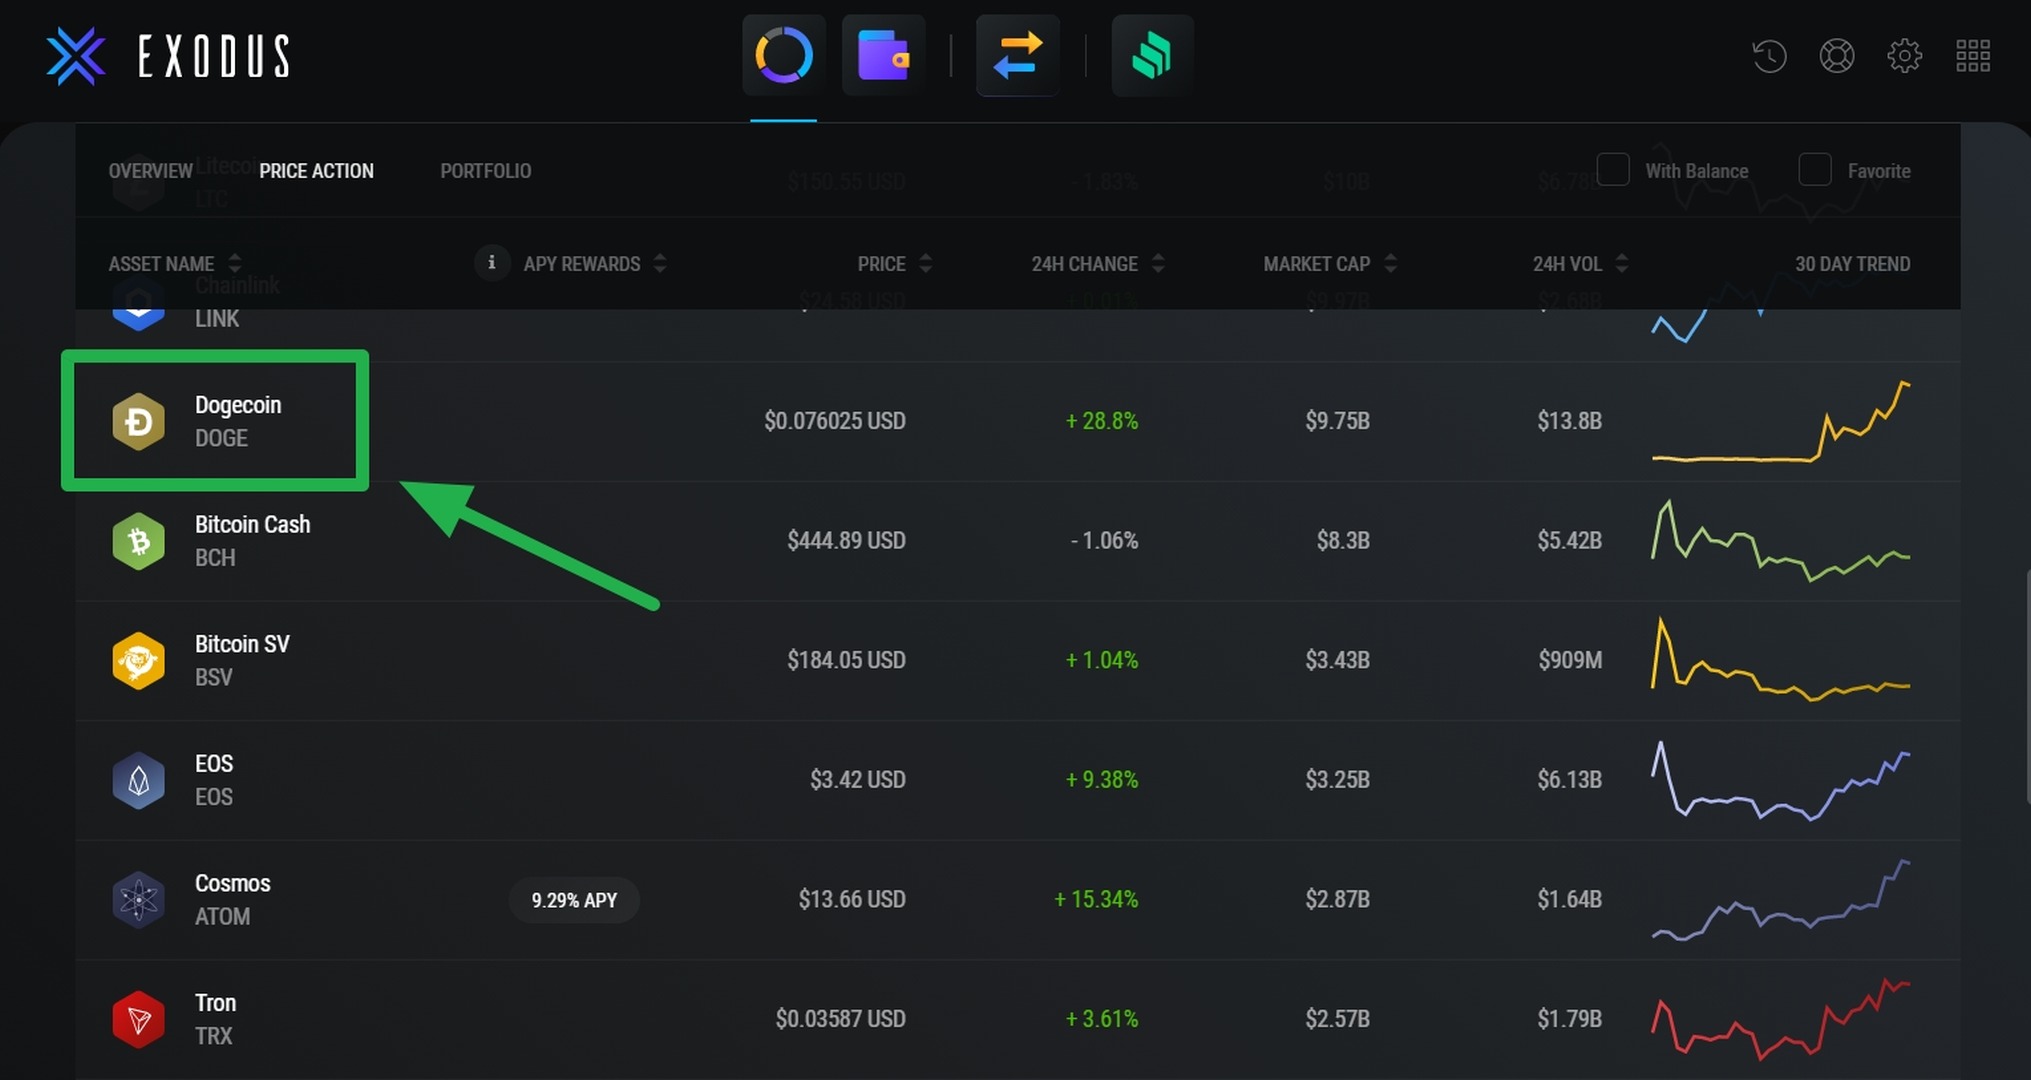Switch to the Price Action tab
Screen dimensions: 2031x1080
(x=316, y=171)
